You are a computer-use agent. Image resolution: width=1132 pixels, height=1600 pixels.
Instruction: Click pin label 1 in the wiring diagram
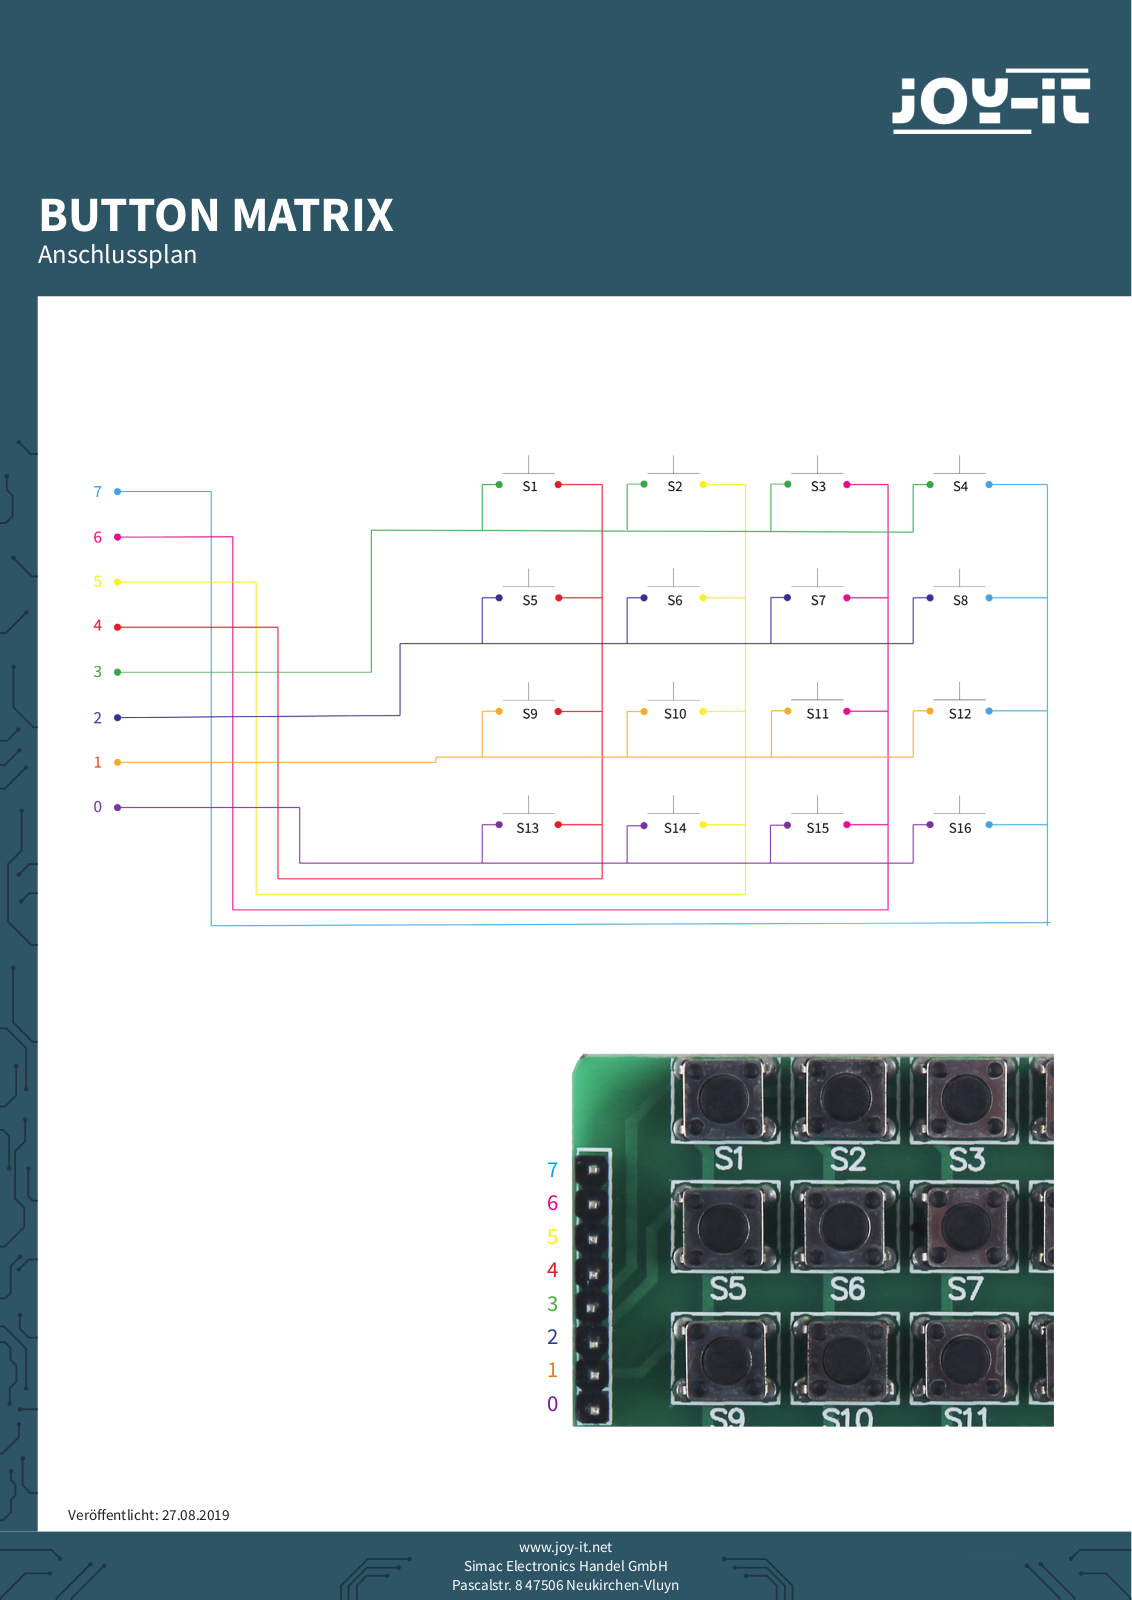pos(97,762)
